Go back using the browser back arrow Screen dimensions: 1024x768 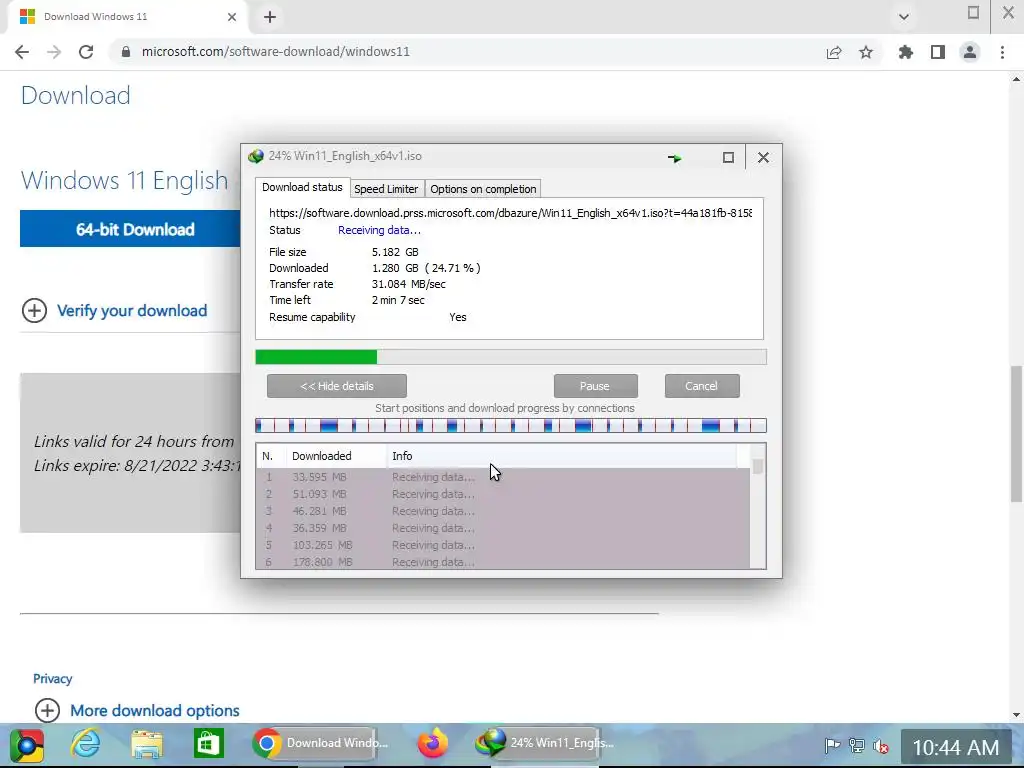pyautogui.click(x=22, y=52)
